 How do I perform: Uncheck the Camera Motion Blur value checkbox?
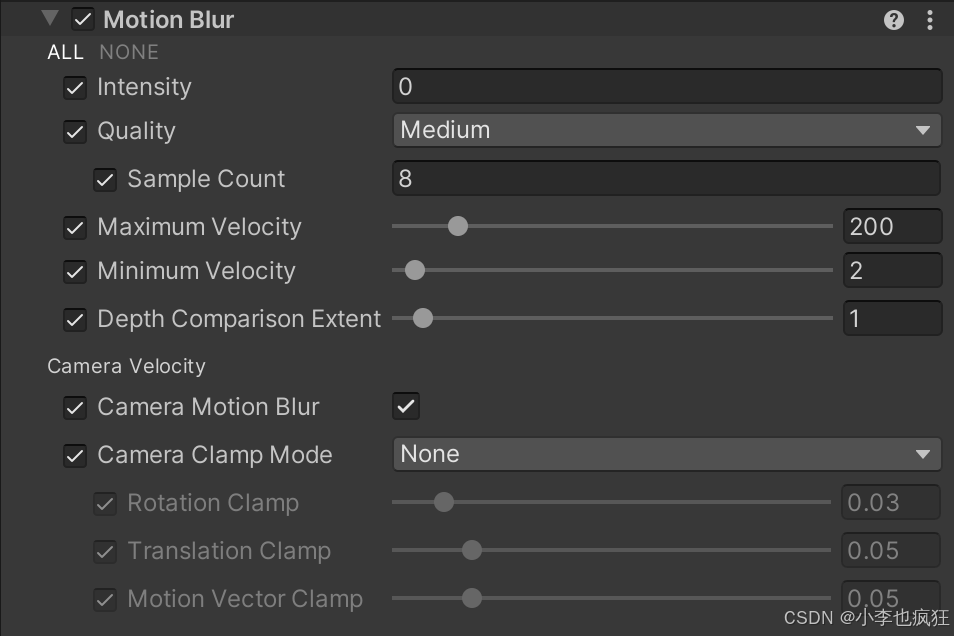click(x=405, y=406)
